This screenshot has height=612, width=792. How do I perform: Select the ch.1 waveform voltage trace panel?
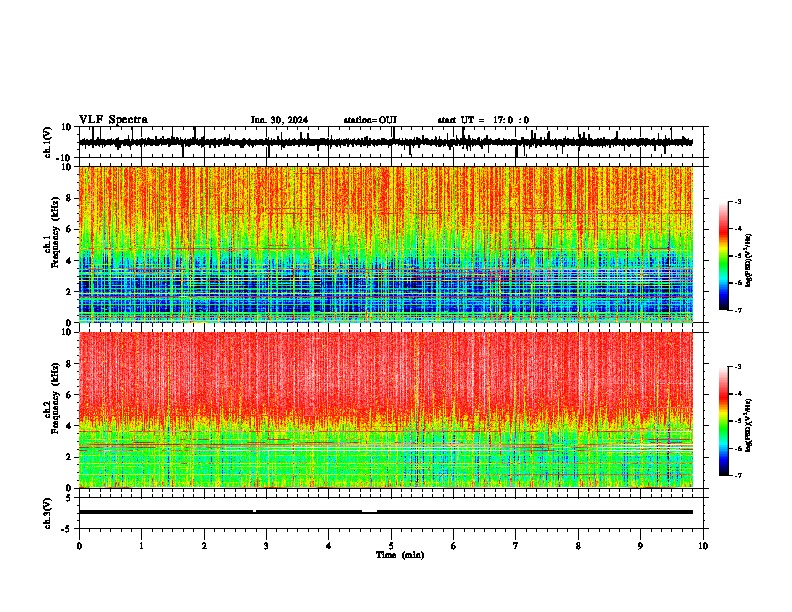tap(393, 142)
